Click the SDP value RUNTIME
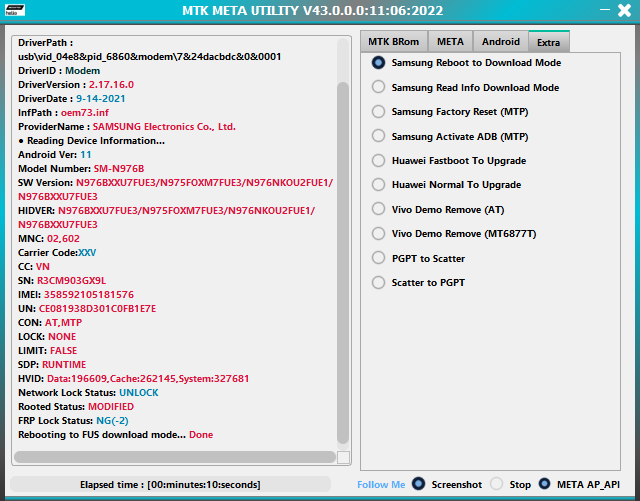The height and width of the screenshot is (501, 640). coord(64,365)
